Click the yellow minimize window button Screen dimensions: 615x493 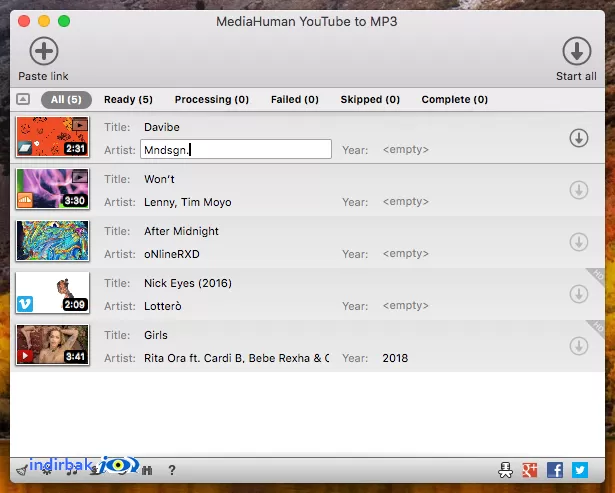click(44, 21)
